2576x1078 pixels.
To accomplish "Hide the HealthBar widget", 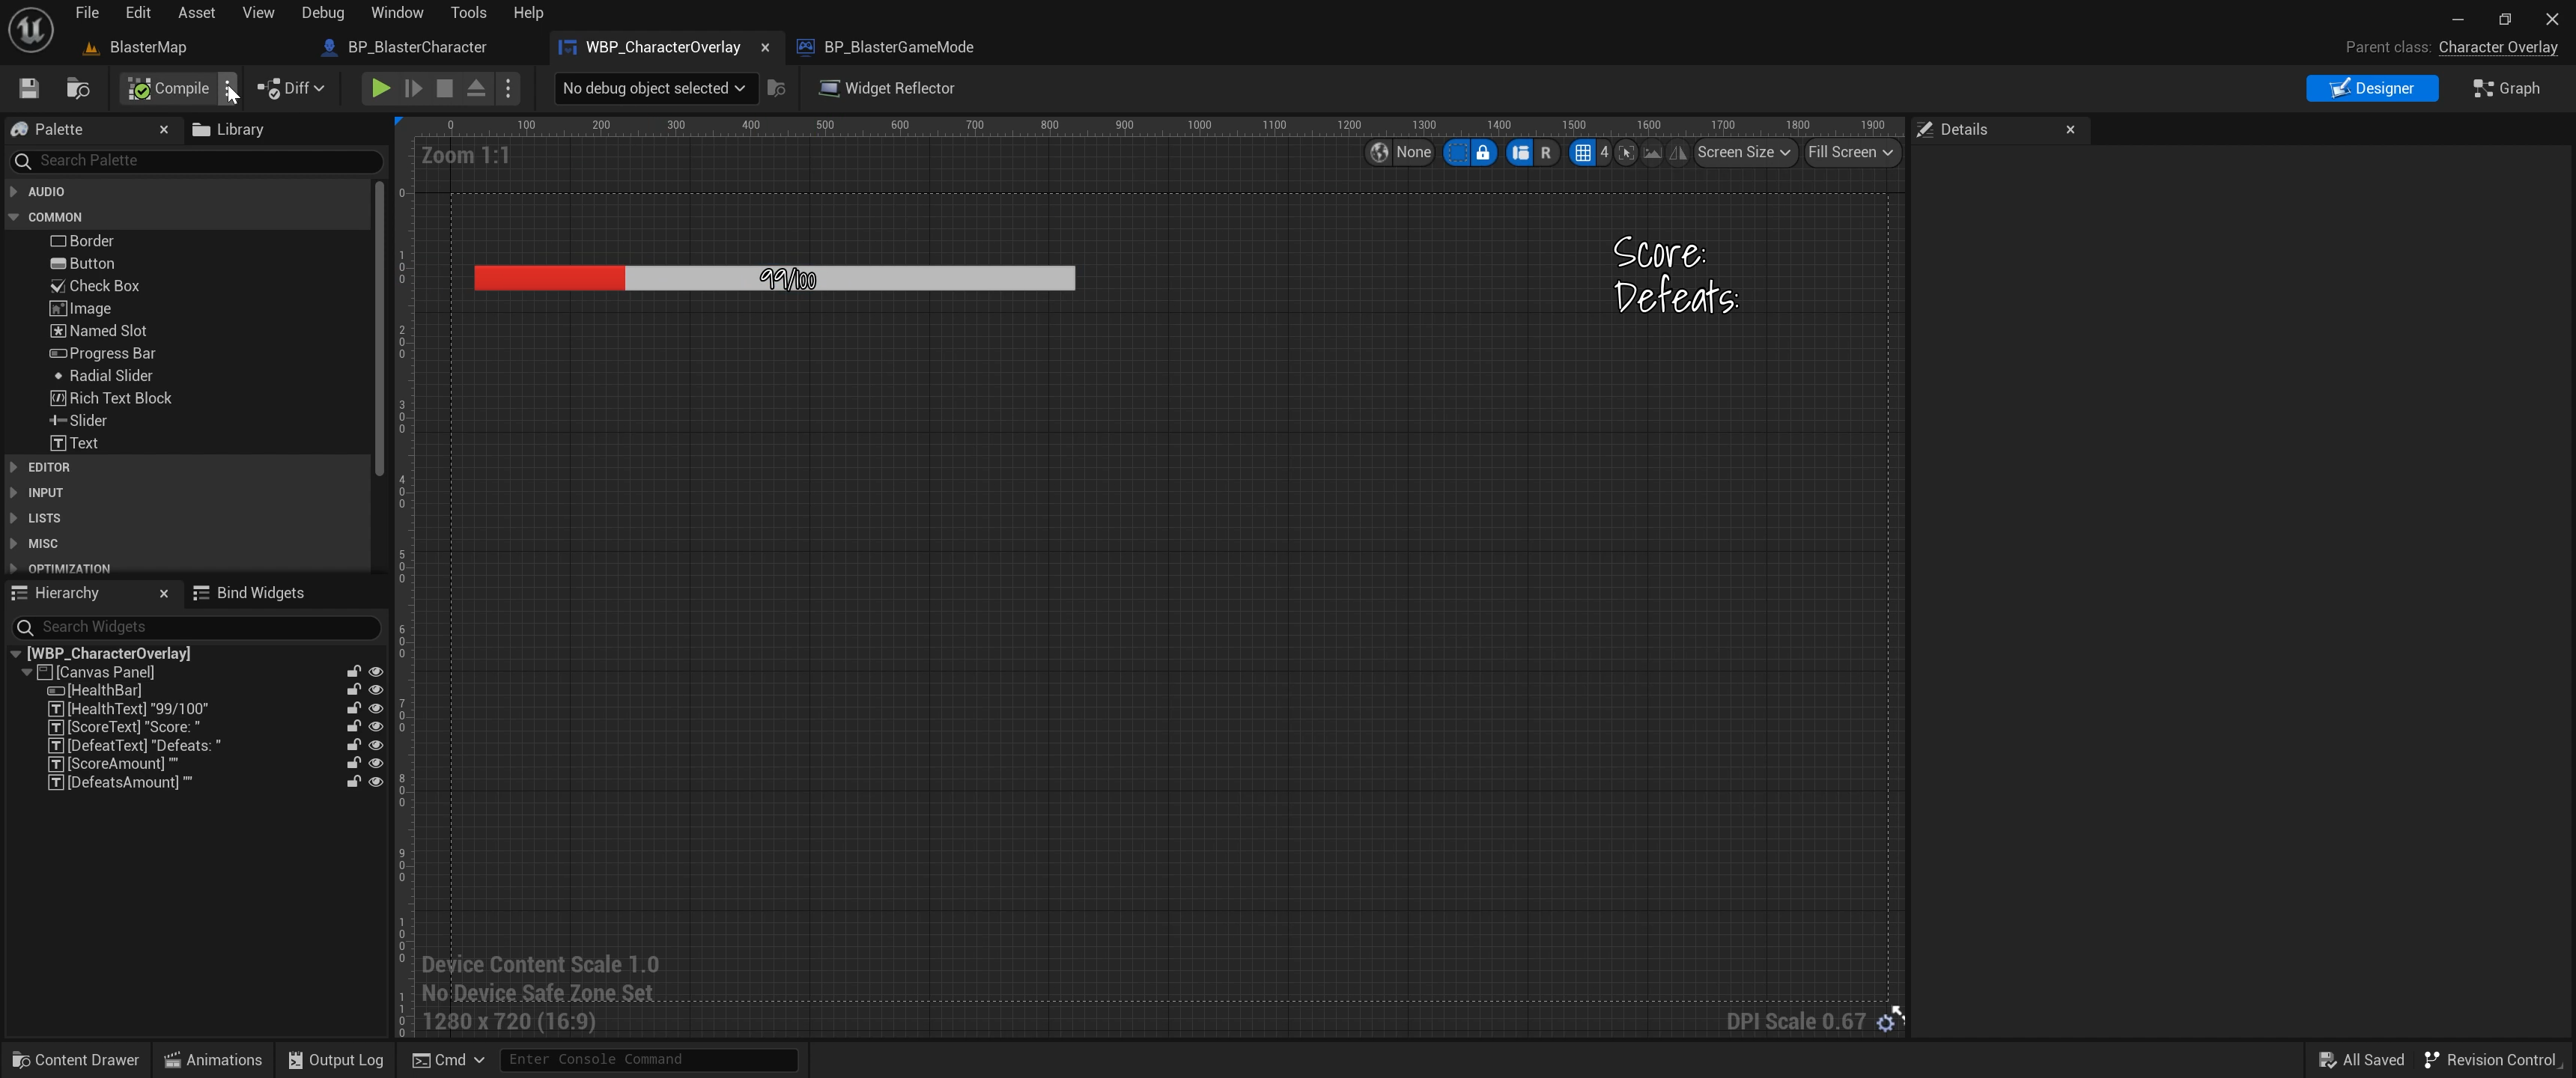I will pyautogui.click(x=376, y=690).
